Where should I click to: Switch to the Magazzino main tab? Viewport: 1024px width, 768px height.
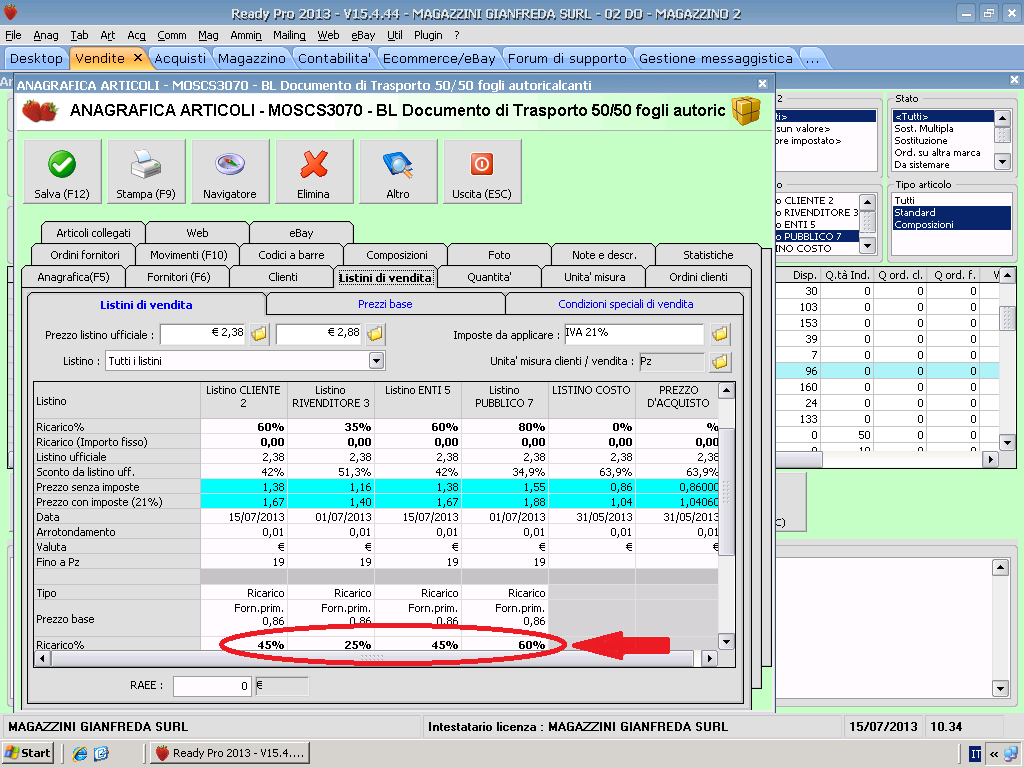point(251,58)
